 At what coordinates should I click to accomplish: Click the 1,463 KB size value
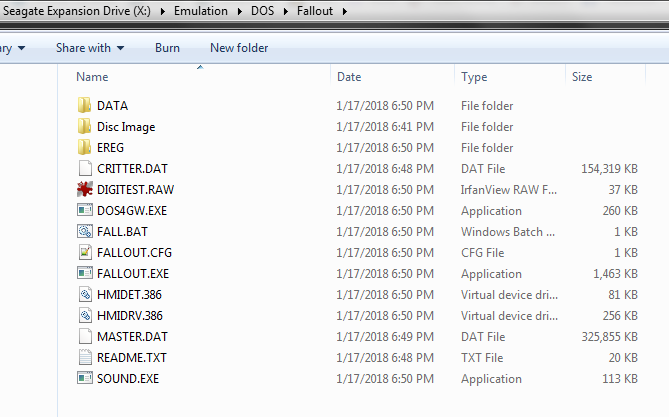tap(615, 274)
